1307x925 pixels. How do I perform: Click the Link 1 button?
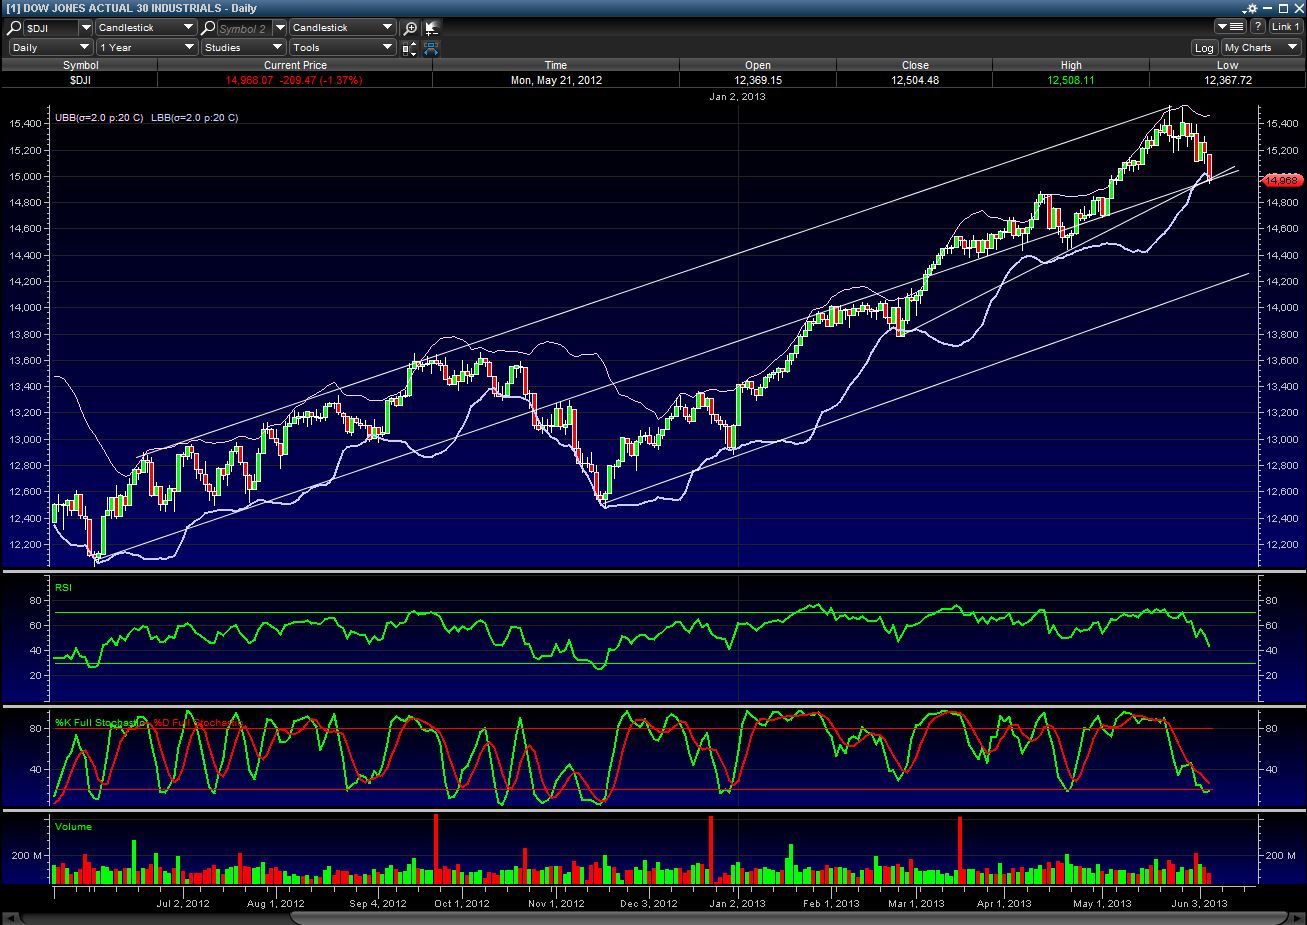(1284, 27)
